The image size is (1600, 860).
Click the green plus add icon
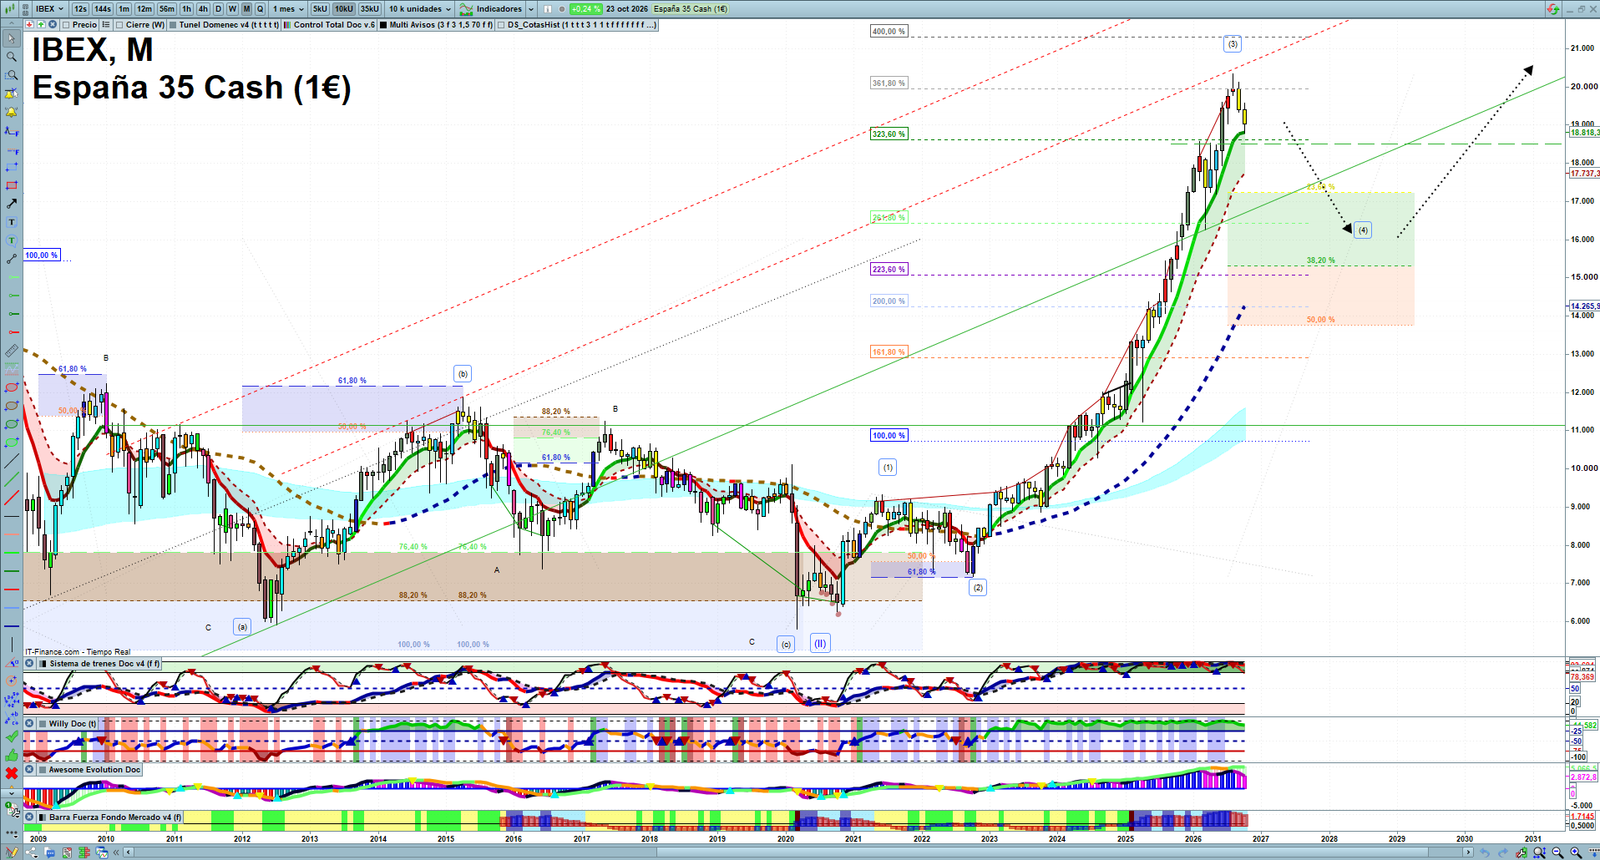pyautogui.click(x=41, y=25)
